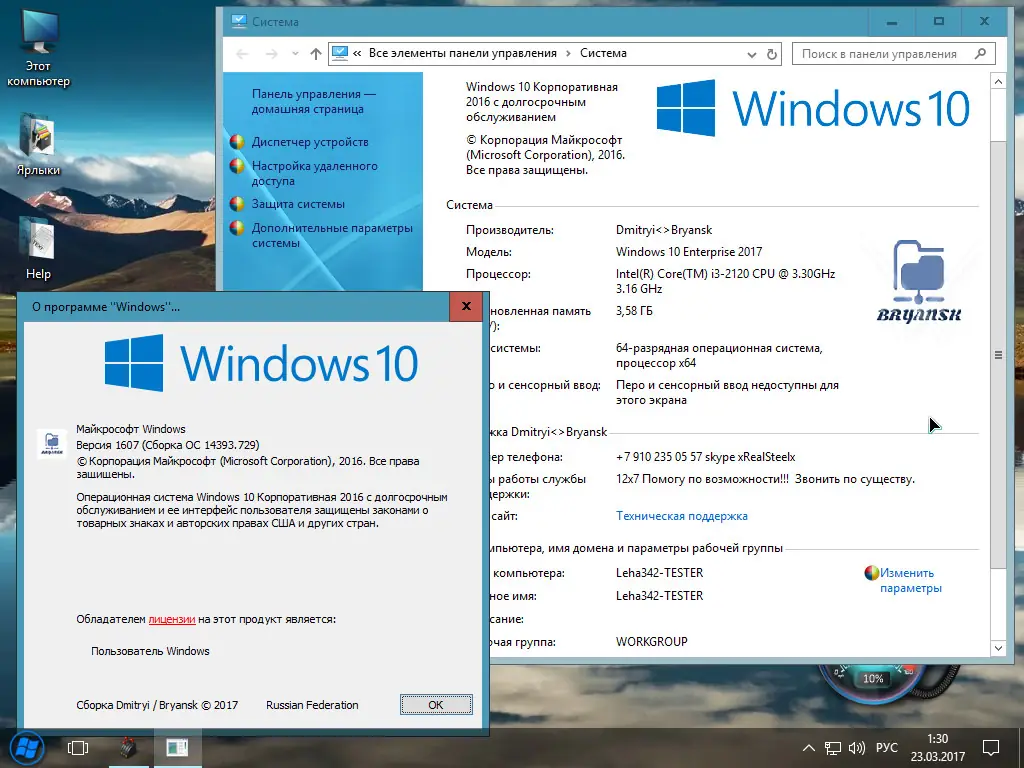Open "Защита системы" link
Screen dimensions: 1024x768
click(x=298, y=204)
